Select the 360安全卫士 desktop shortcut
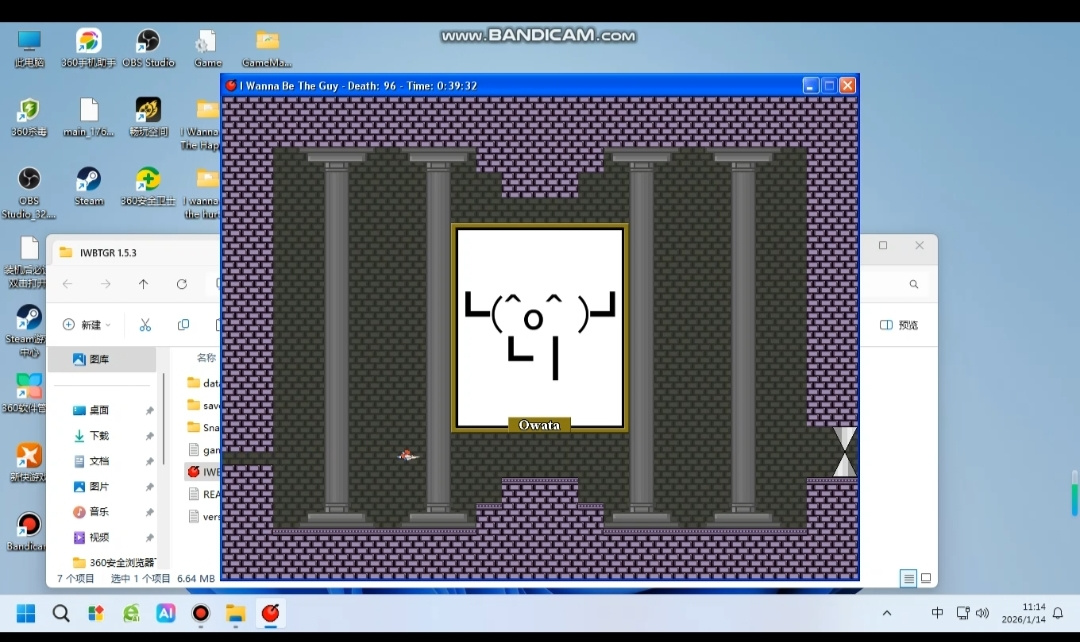 [x=148, y=187]
